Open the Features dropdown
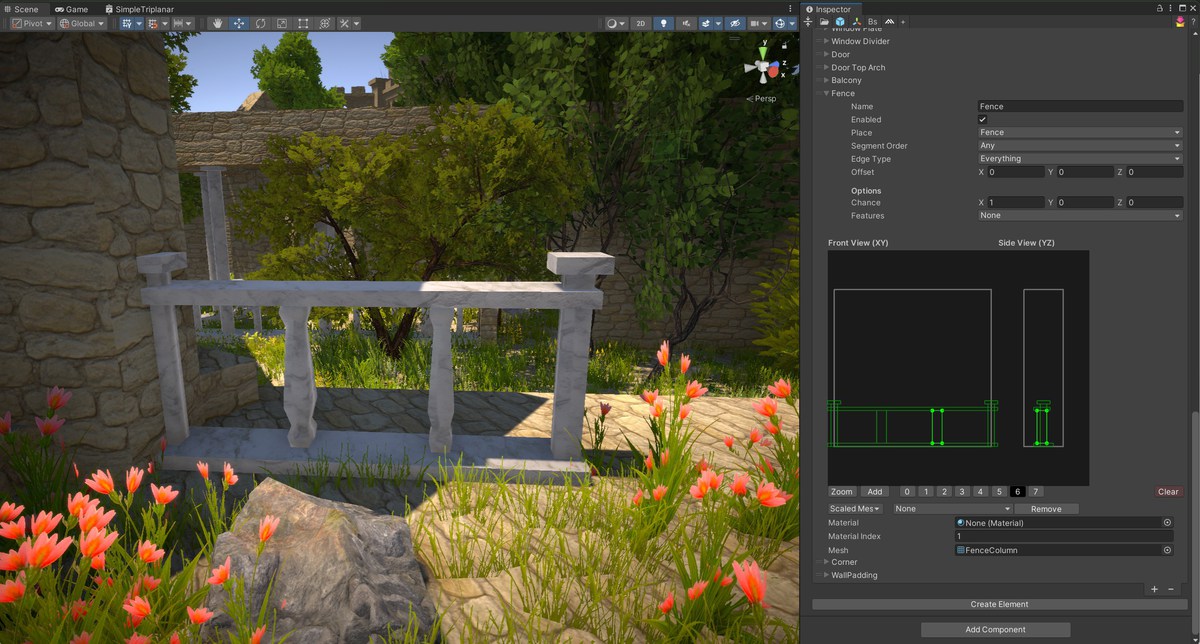Viewport: 1200px width, 644px height. 1080,216
